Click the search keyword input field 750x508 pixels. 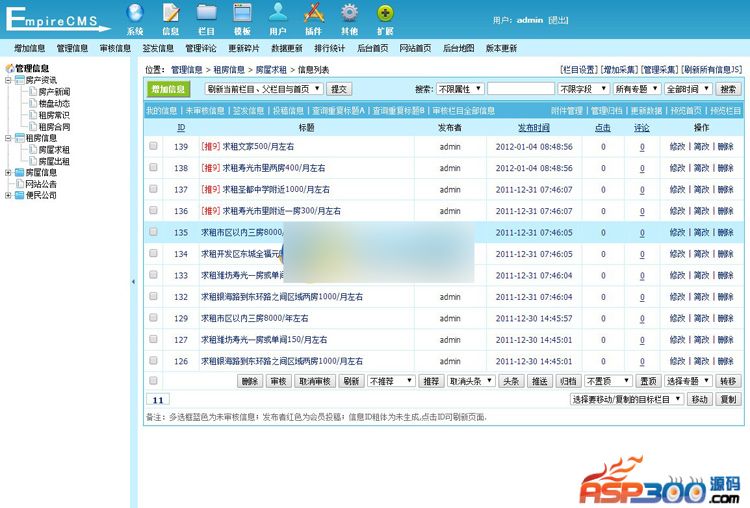pos(520,89)
